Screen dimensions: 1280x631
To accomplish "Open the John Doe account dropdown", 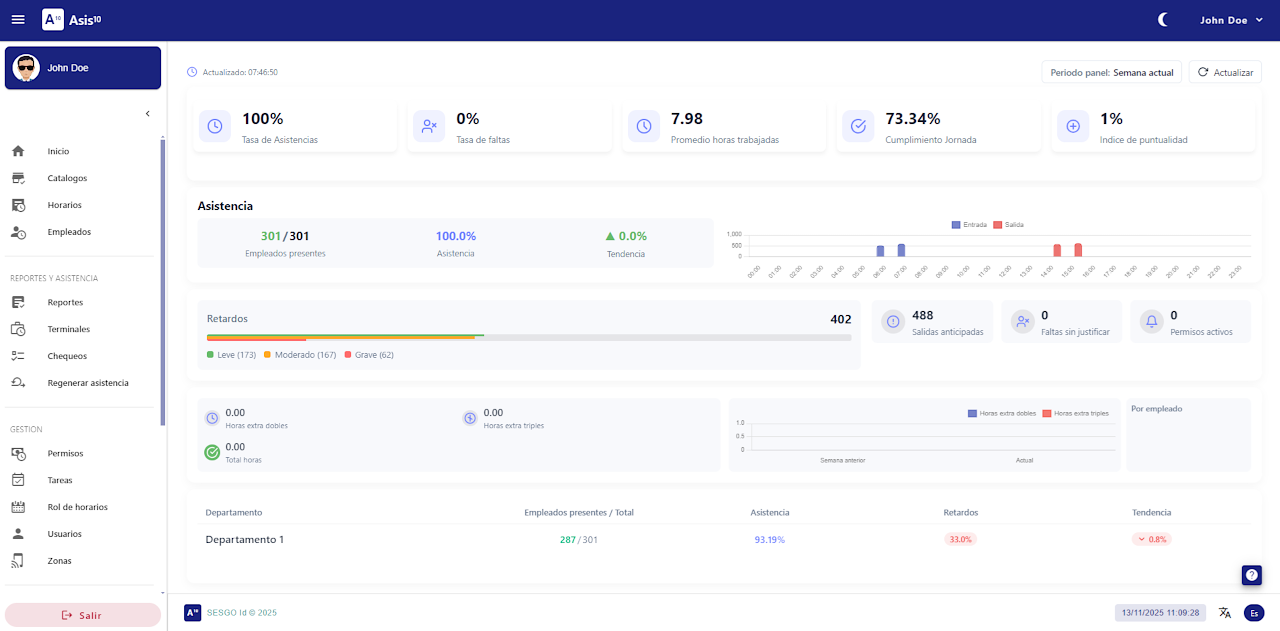I will click(x=1230, y=19).
